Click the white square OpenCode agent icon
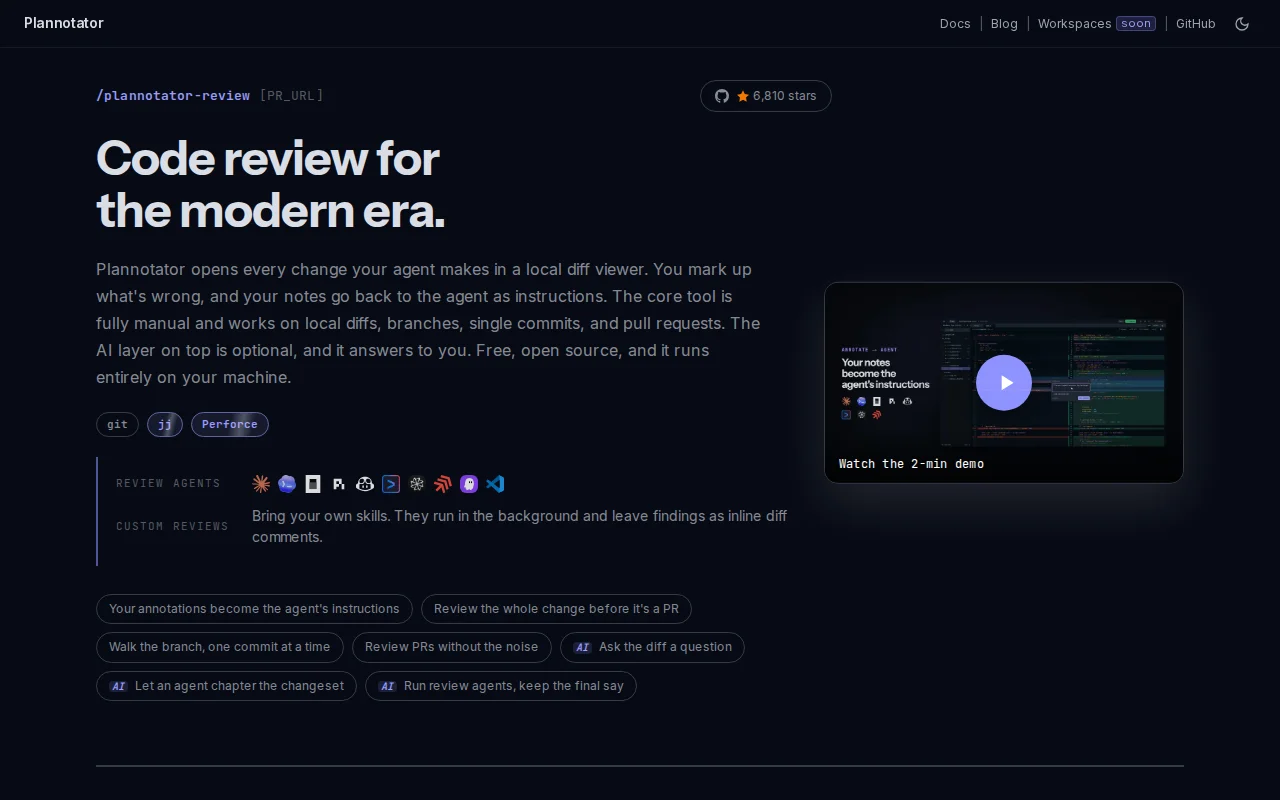The image size is (1280, 800). [x=313, y=484]
